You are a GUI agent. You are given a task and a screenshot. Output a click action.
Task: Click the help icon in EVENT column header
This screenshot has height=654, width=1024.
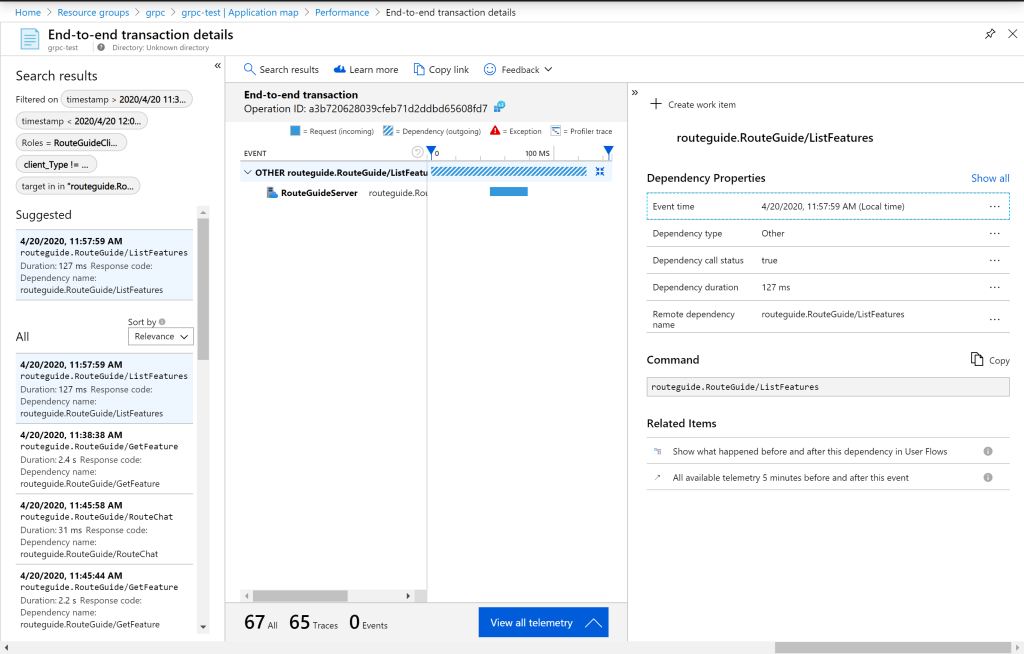tap(418, 153)
